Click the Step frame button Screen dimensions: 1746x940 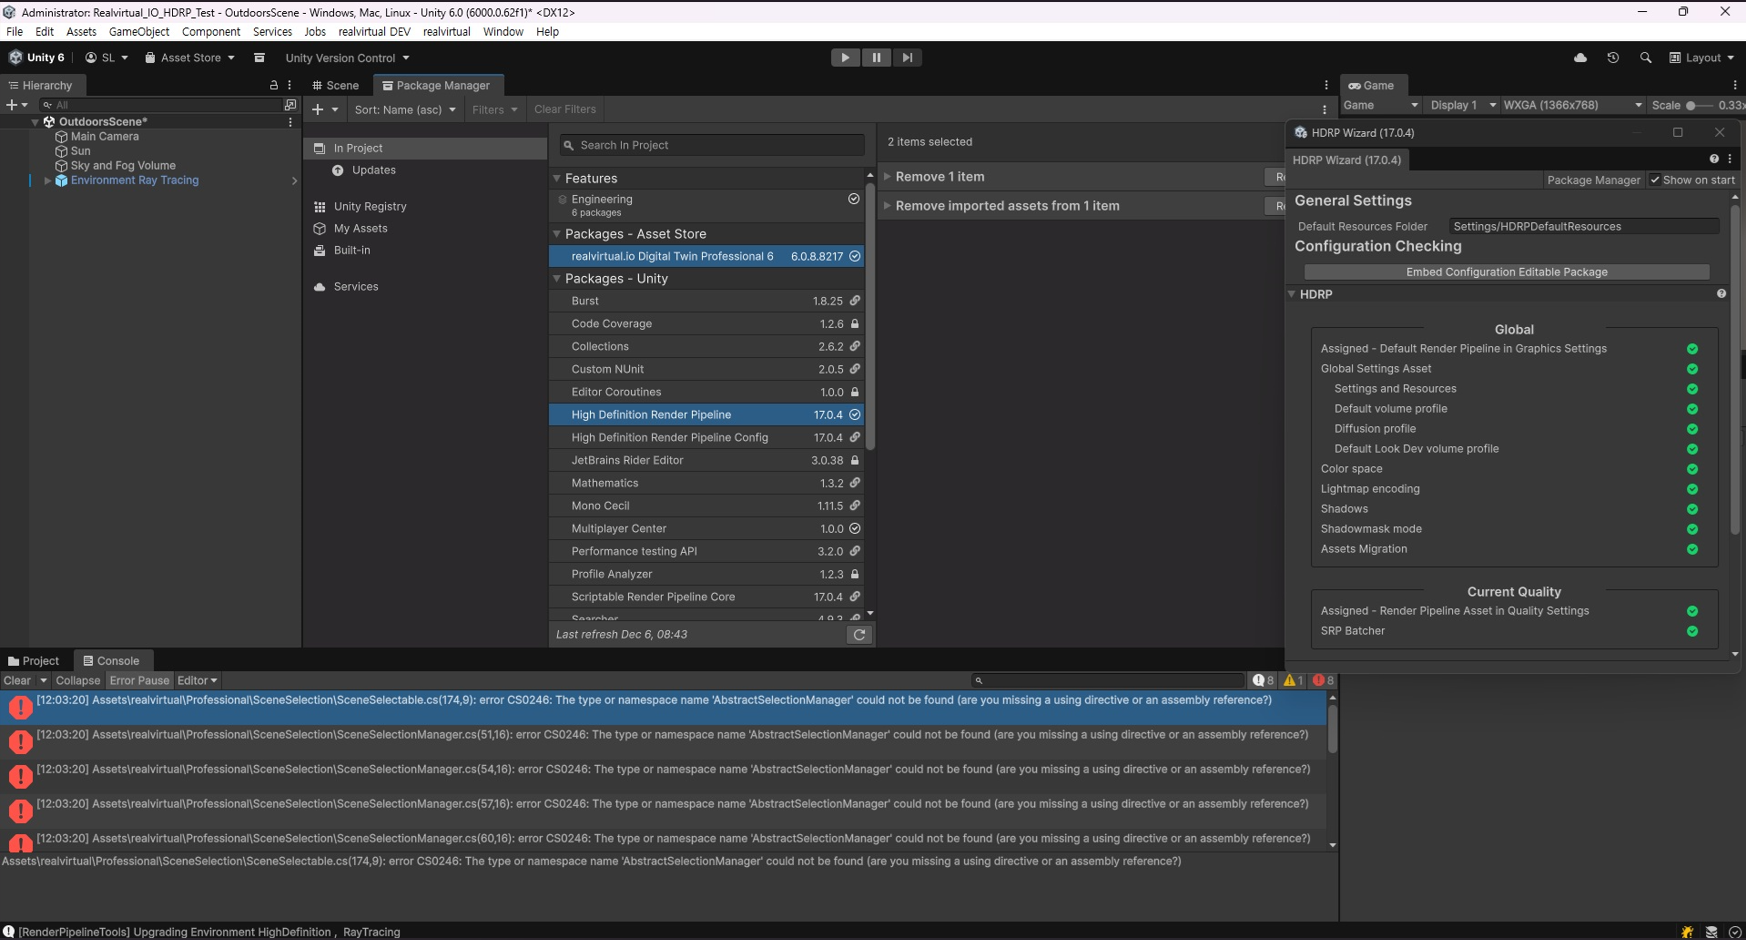coord(907,58)
